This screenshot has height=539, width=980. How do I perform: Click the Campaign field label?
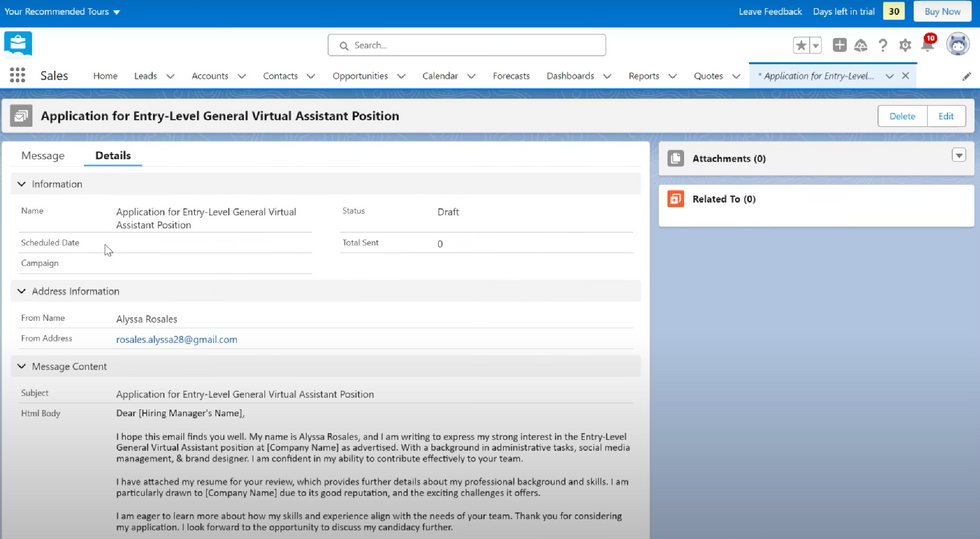tap(39, 263)
